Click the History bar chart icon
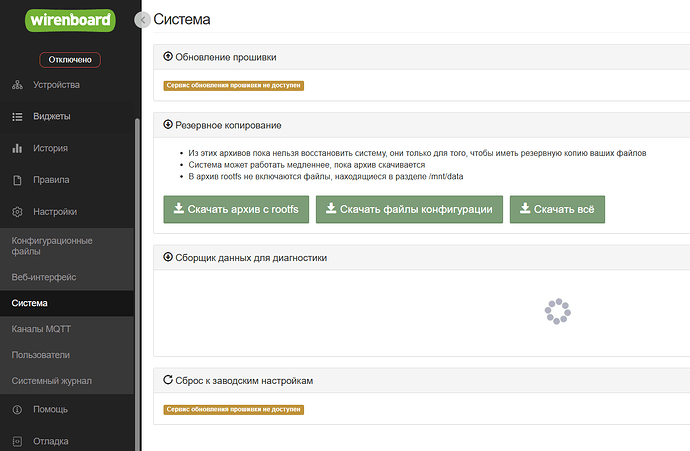690x451 pixels. 17,149
